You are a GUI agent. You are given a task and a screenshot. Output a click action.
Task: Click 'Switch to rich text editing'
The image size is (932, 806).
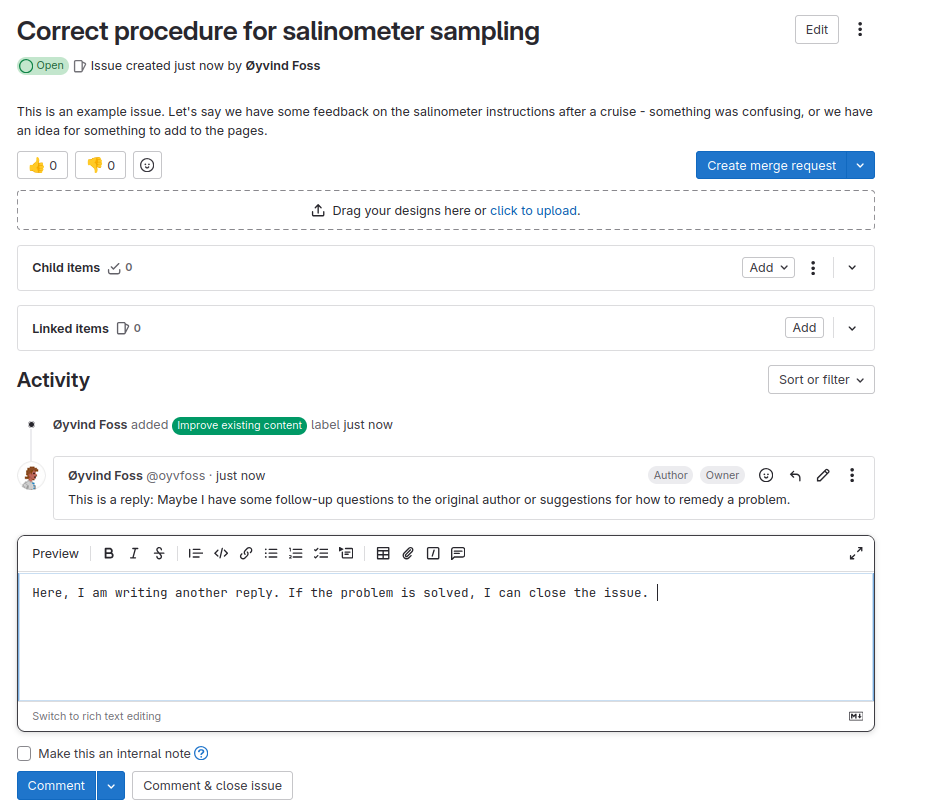coord(96,716)
